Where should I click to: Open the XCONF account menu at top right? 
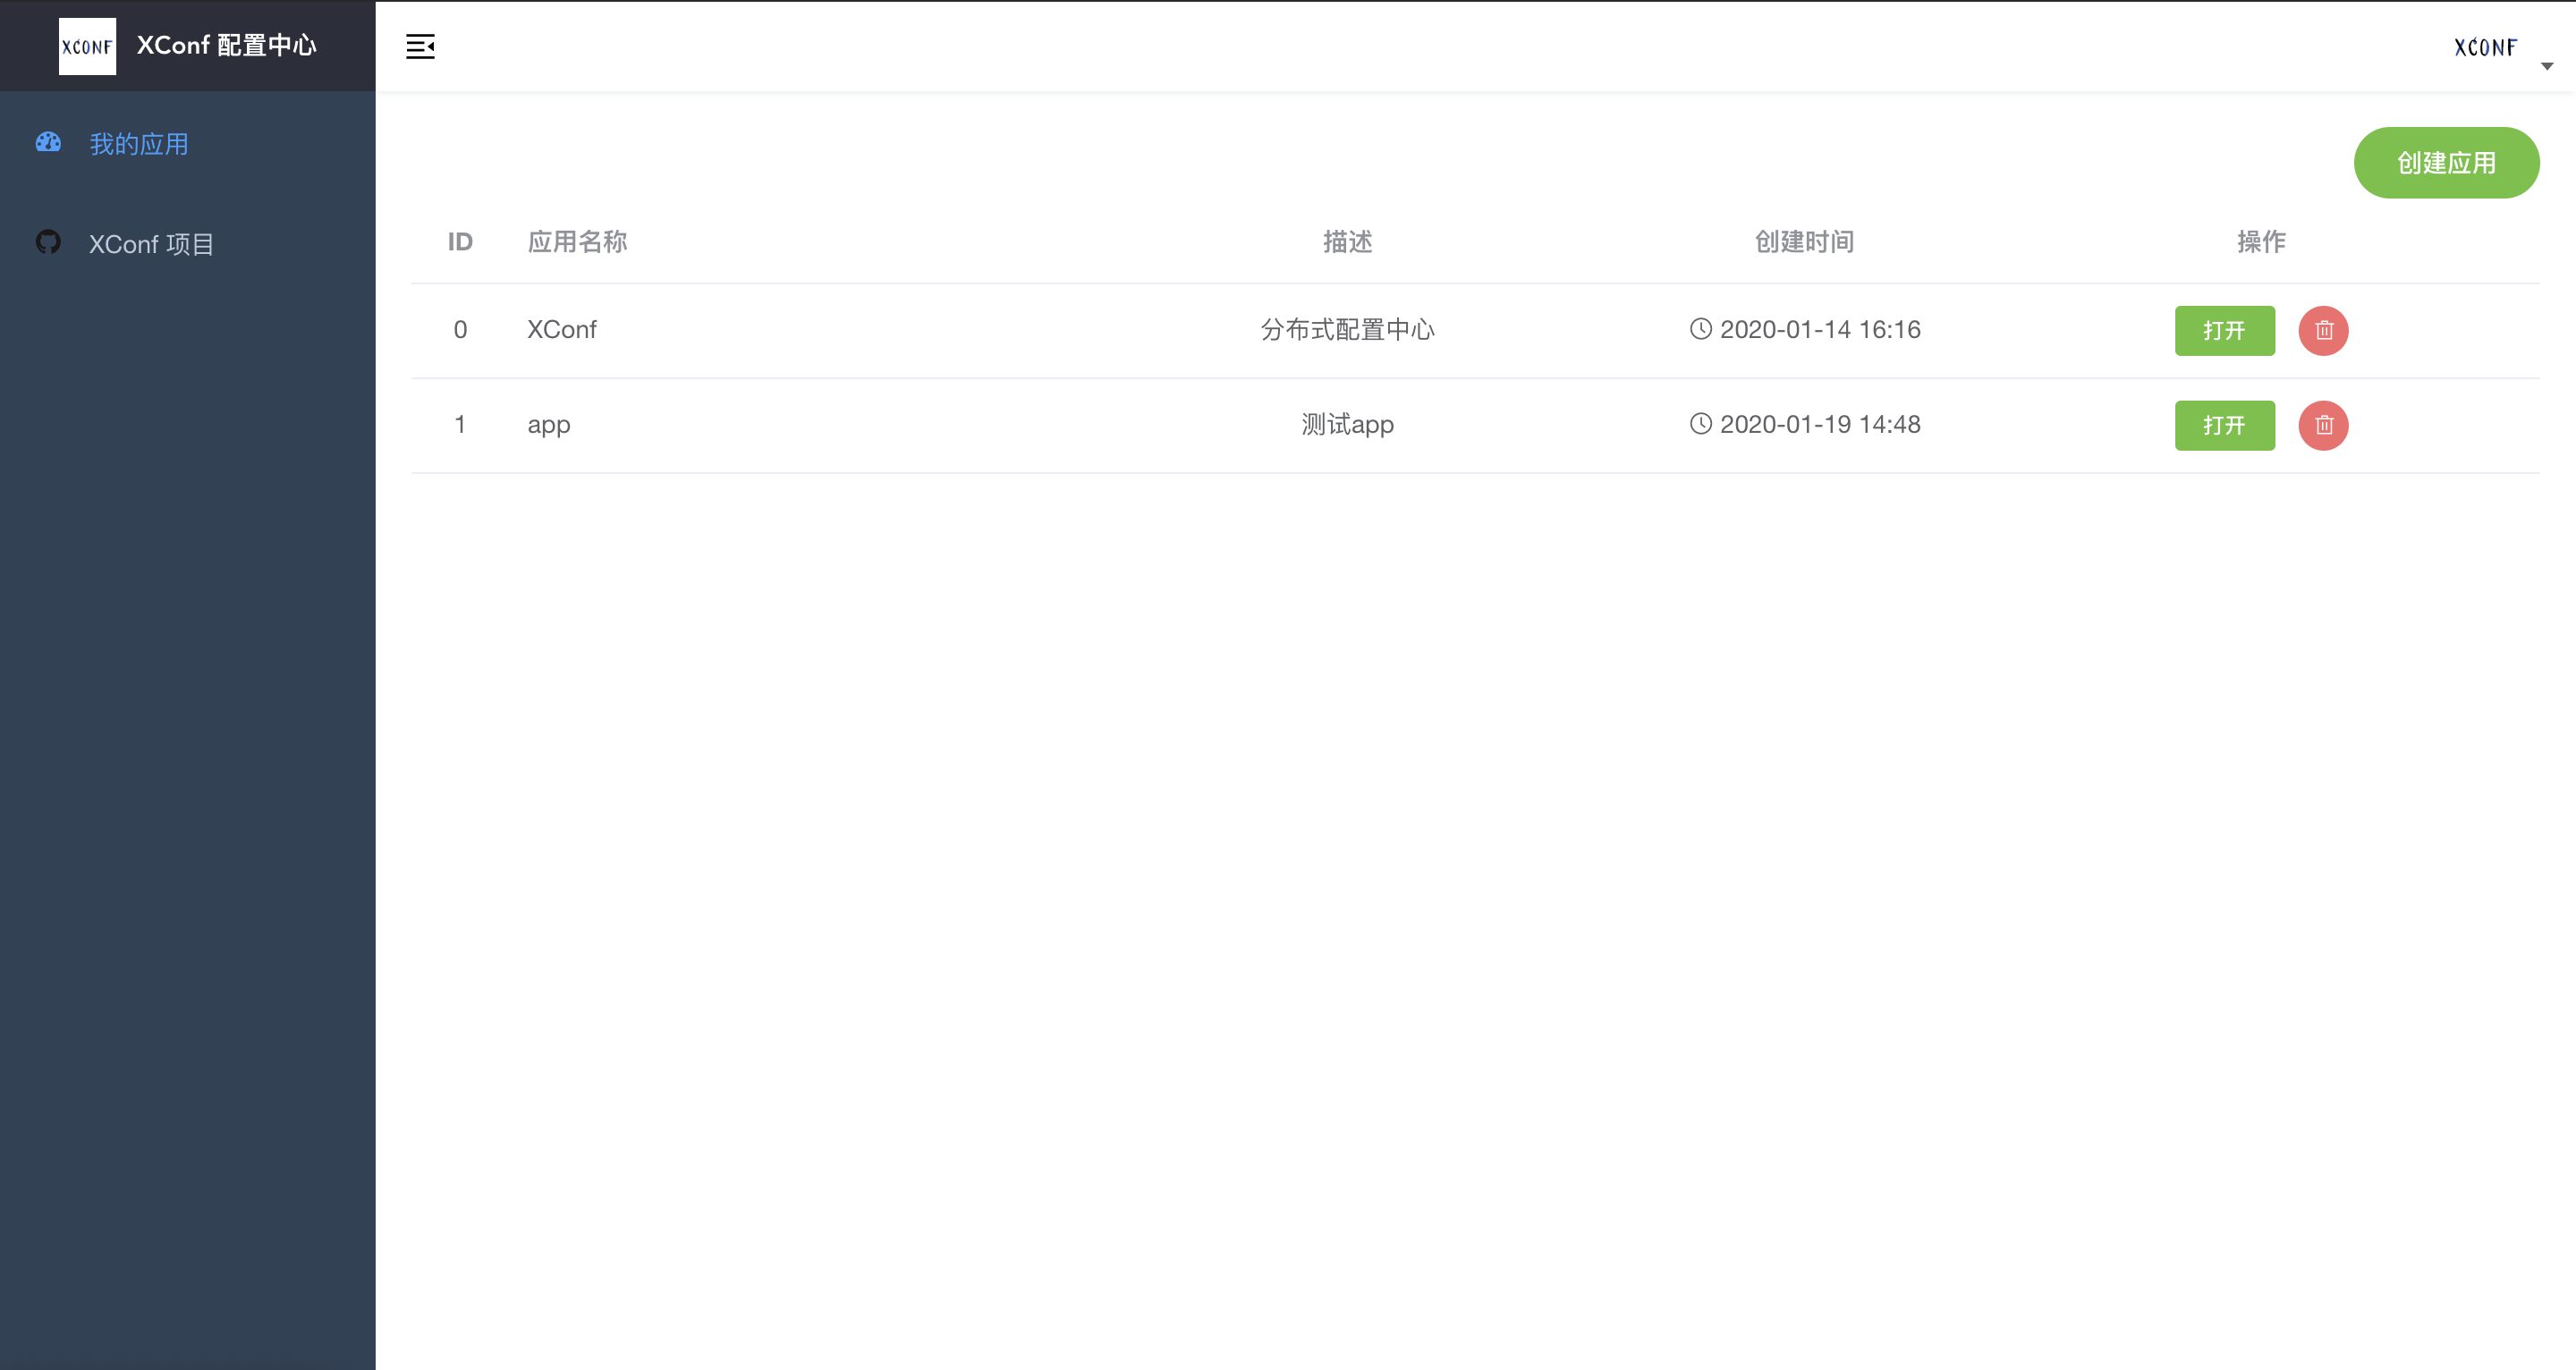pos(2485,47)
